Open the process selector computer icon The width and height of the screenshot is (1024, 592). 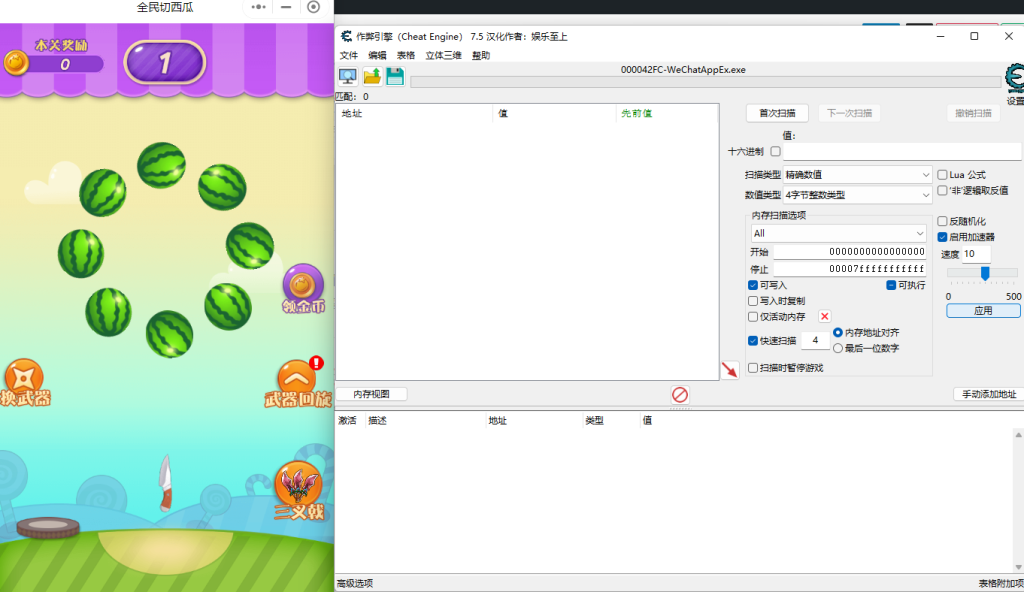[347, 76]
